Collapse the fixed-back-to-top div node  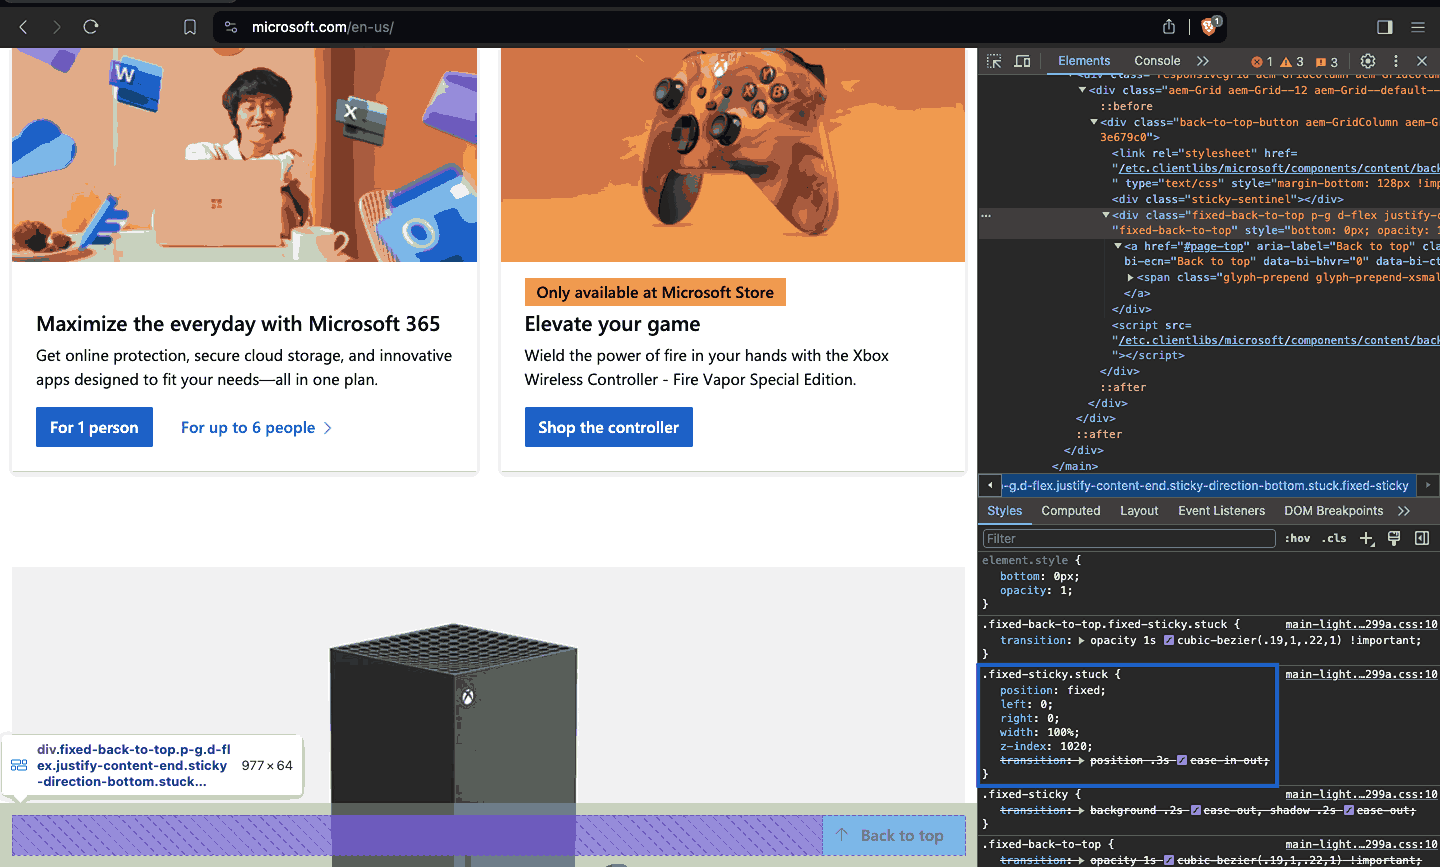click(x=1106, y=215)
